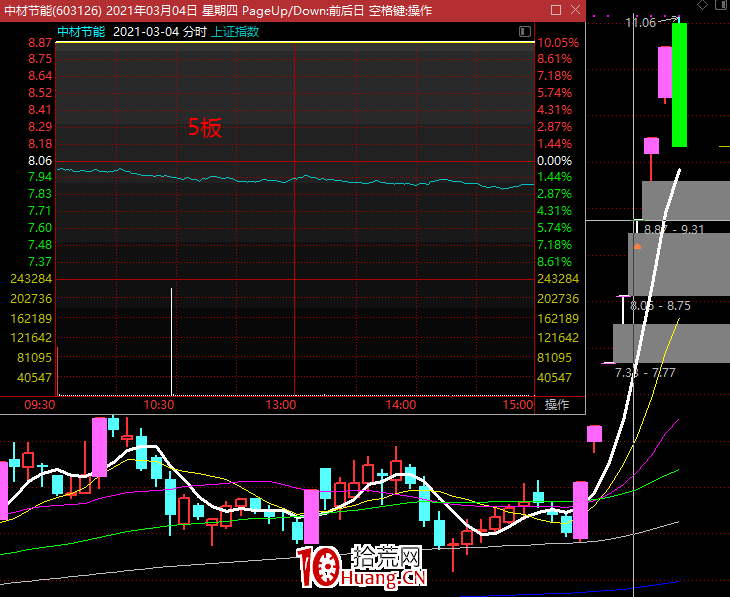Click the tall white volume spike near 10:30
Screen dimensions: 730x597
click(x=171, y=341)
